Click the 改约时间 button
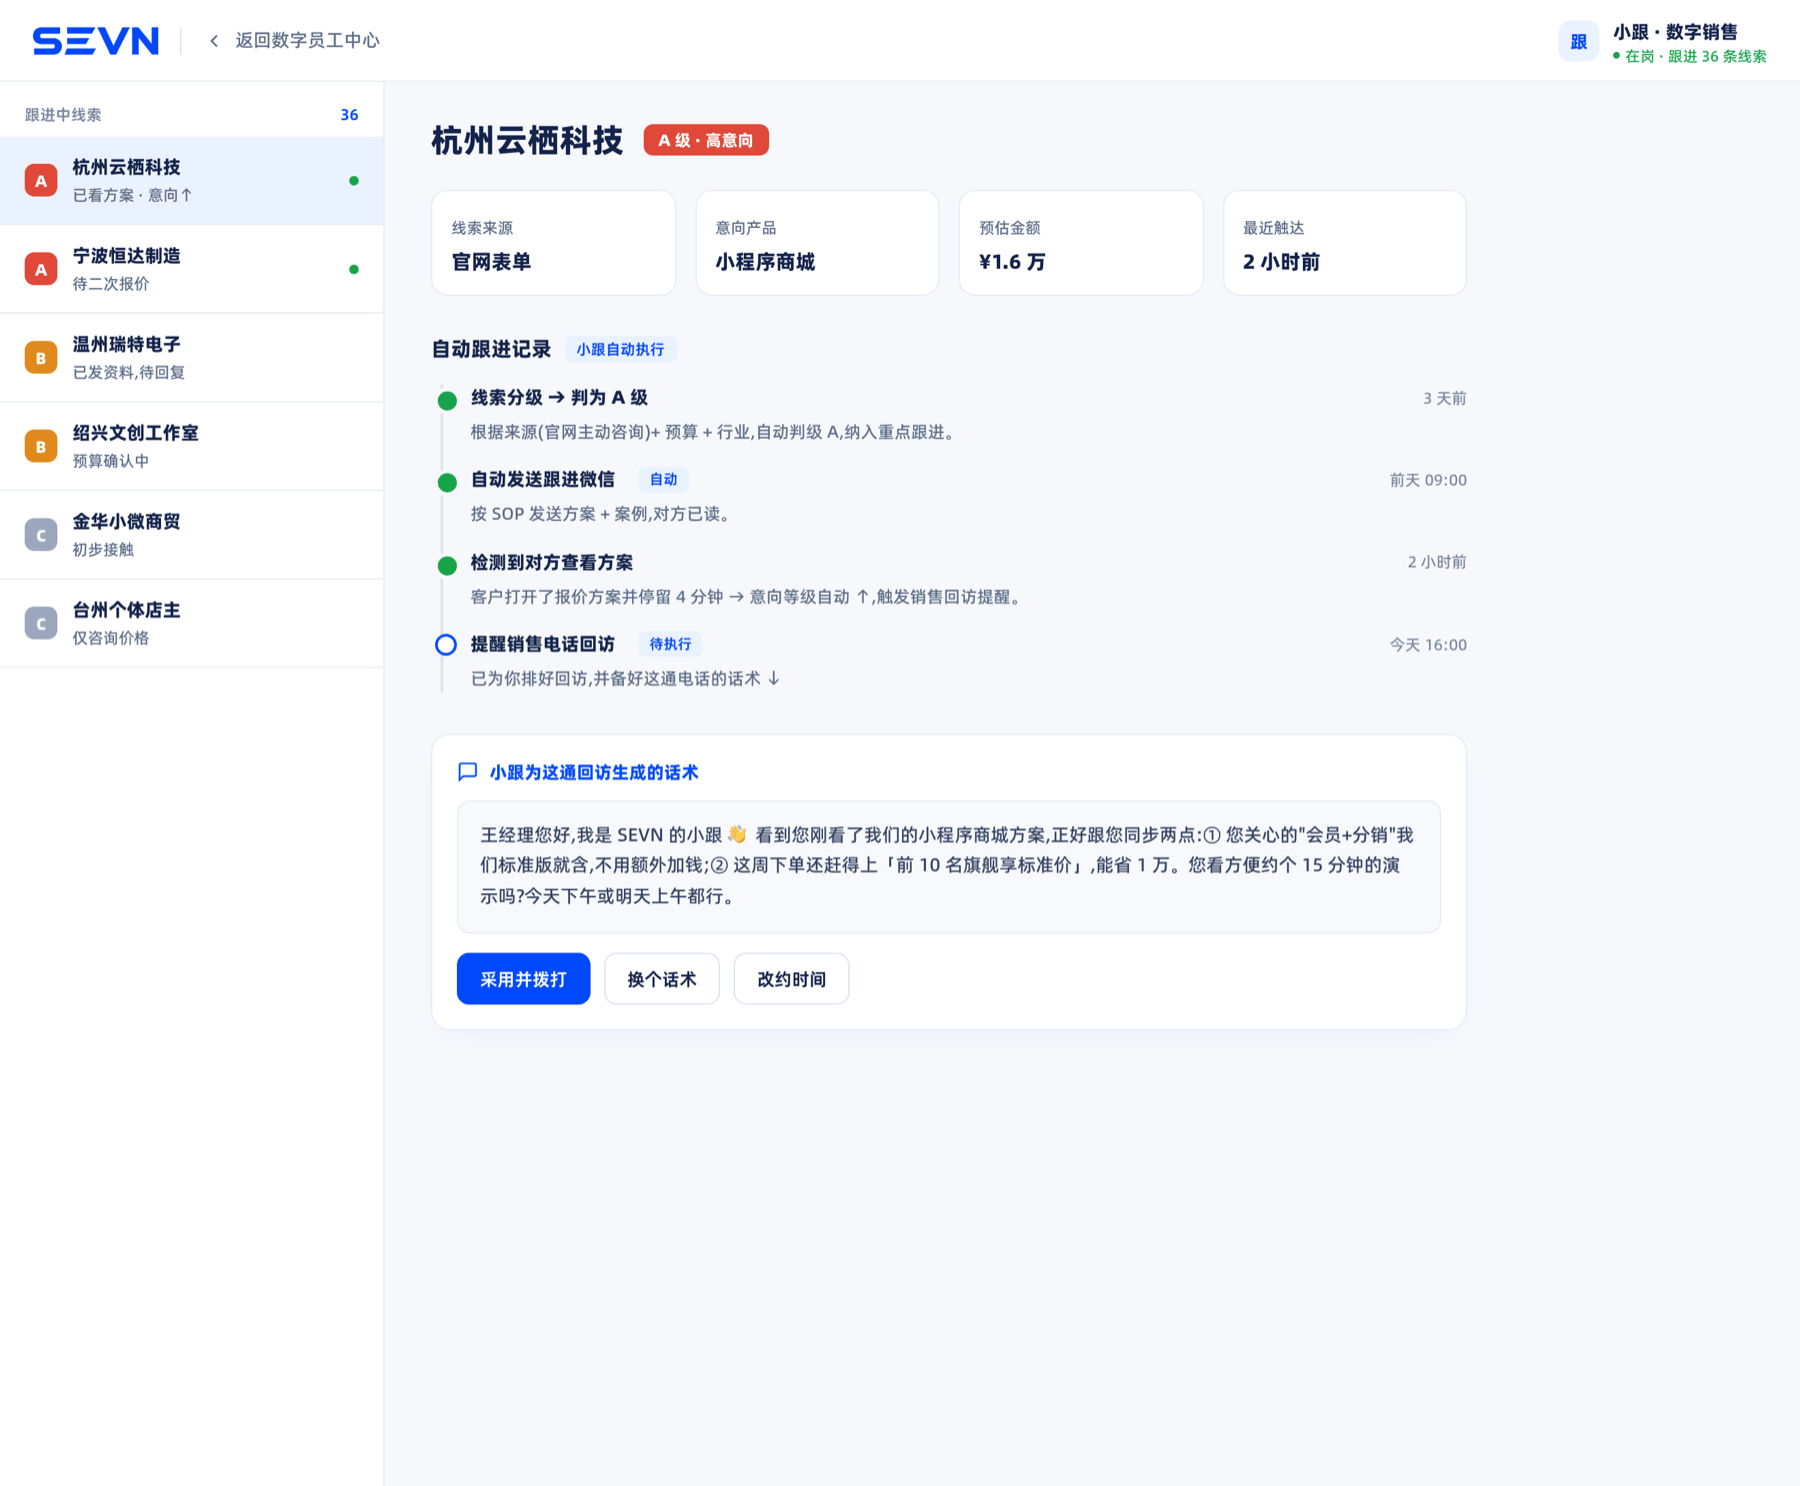1800x1486 pixels. pos(791,979)
